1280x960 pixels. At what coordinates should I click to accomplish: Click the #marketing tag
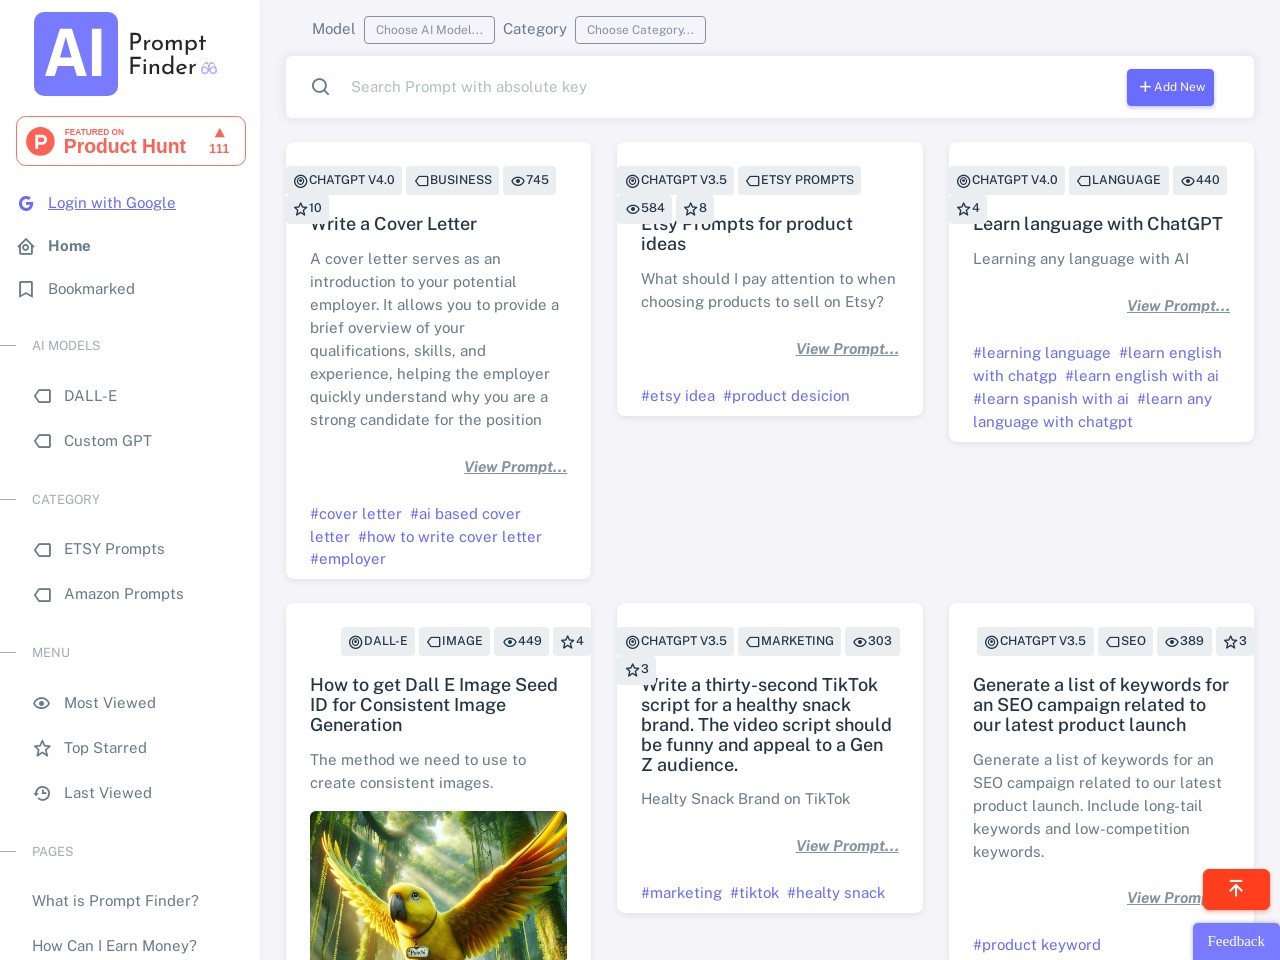click(681, 893)
